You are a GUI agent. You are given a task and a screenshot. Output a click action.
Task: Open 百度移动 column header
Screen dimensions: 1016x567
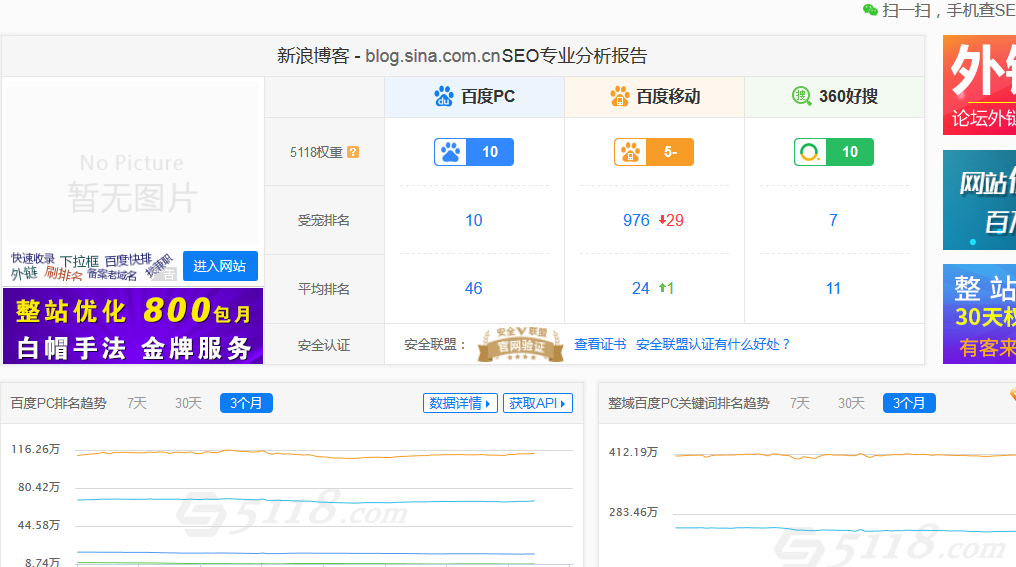[654, 97]
